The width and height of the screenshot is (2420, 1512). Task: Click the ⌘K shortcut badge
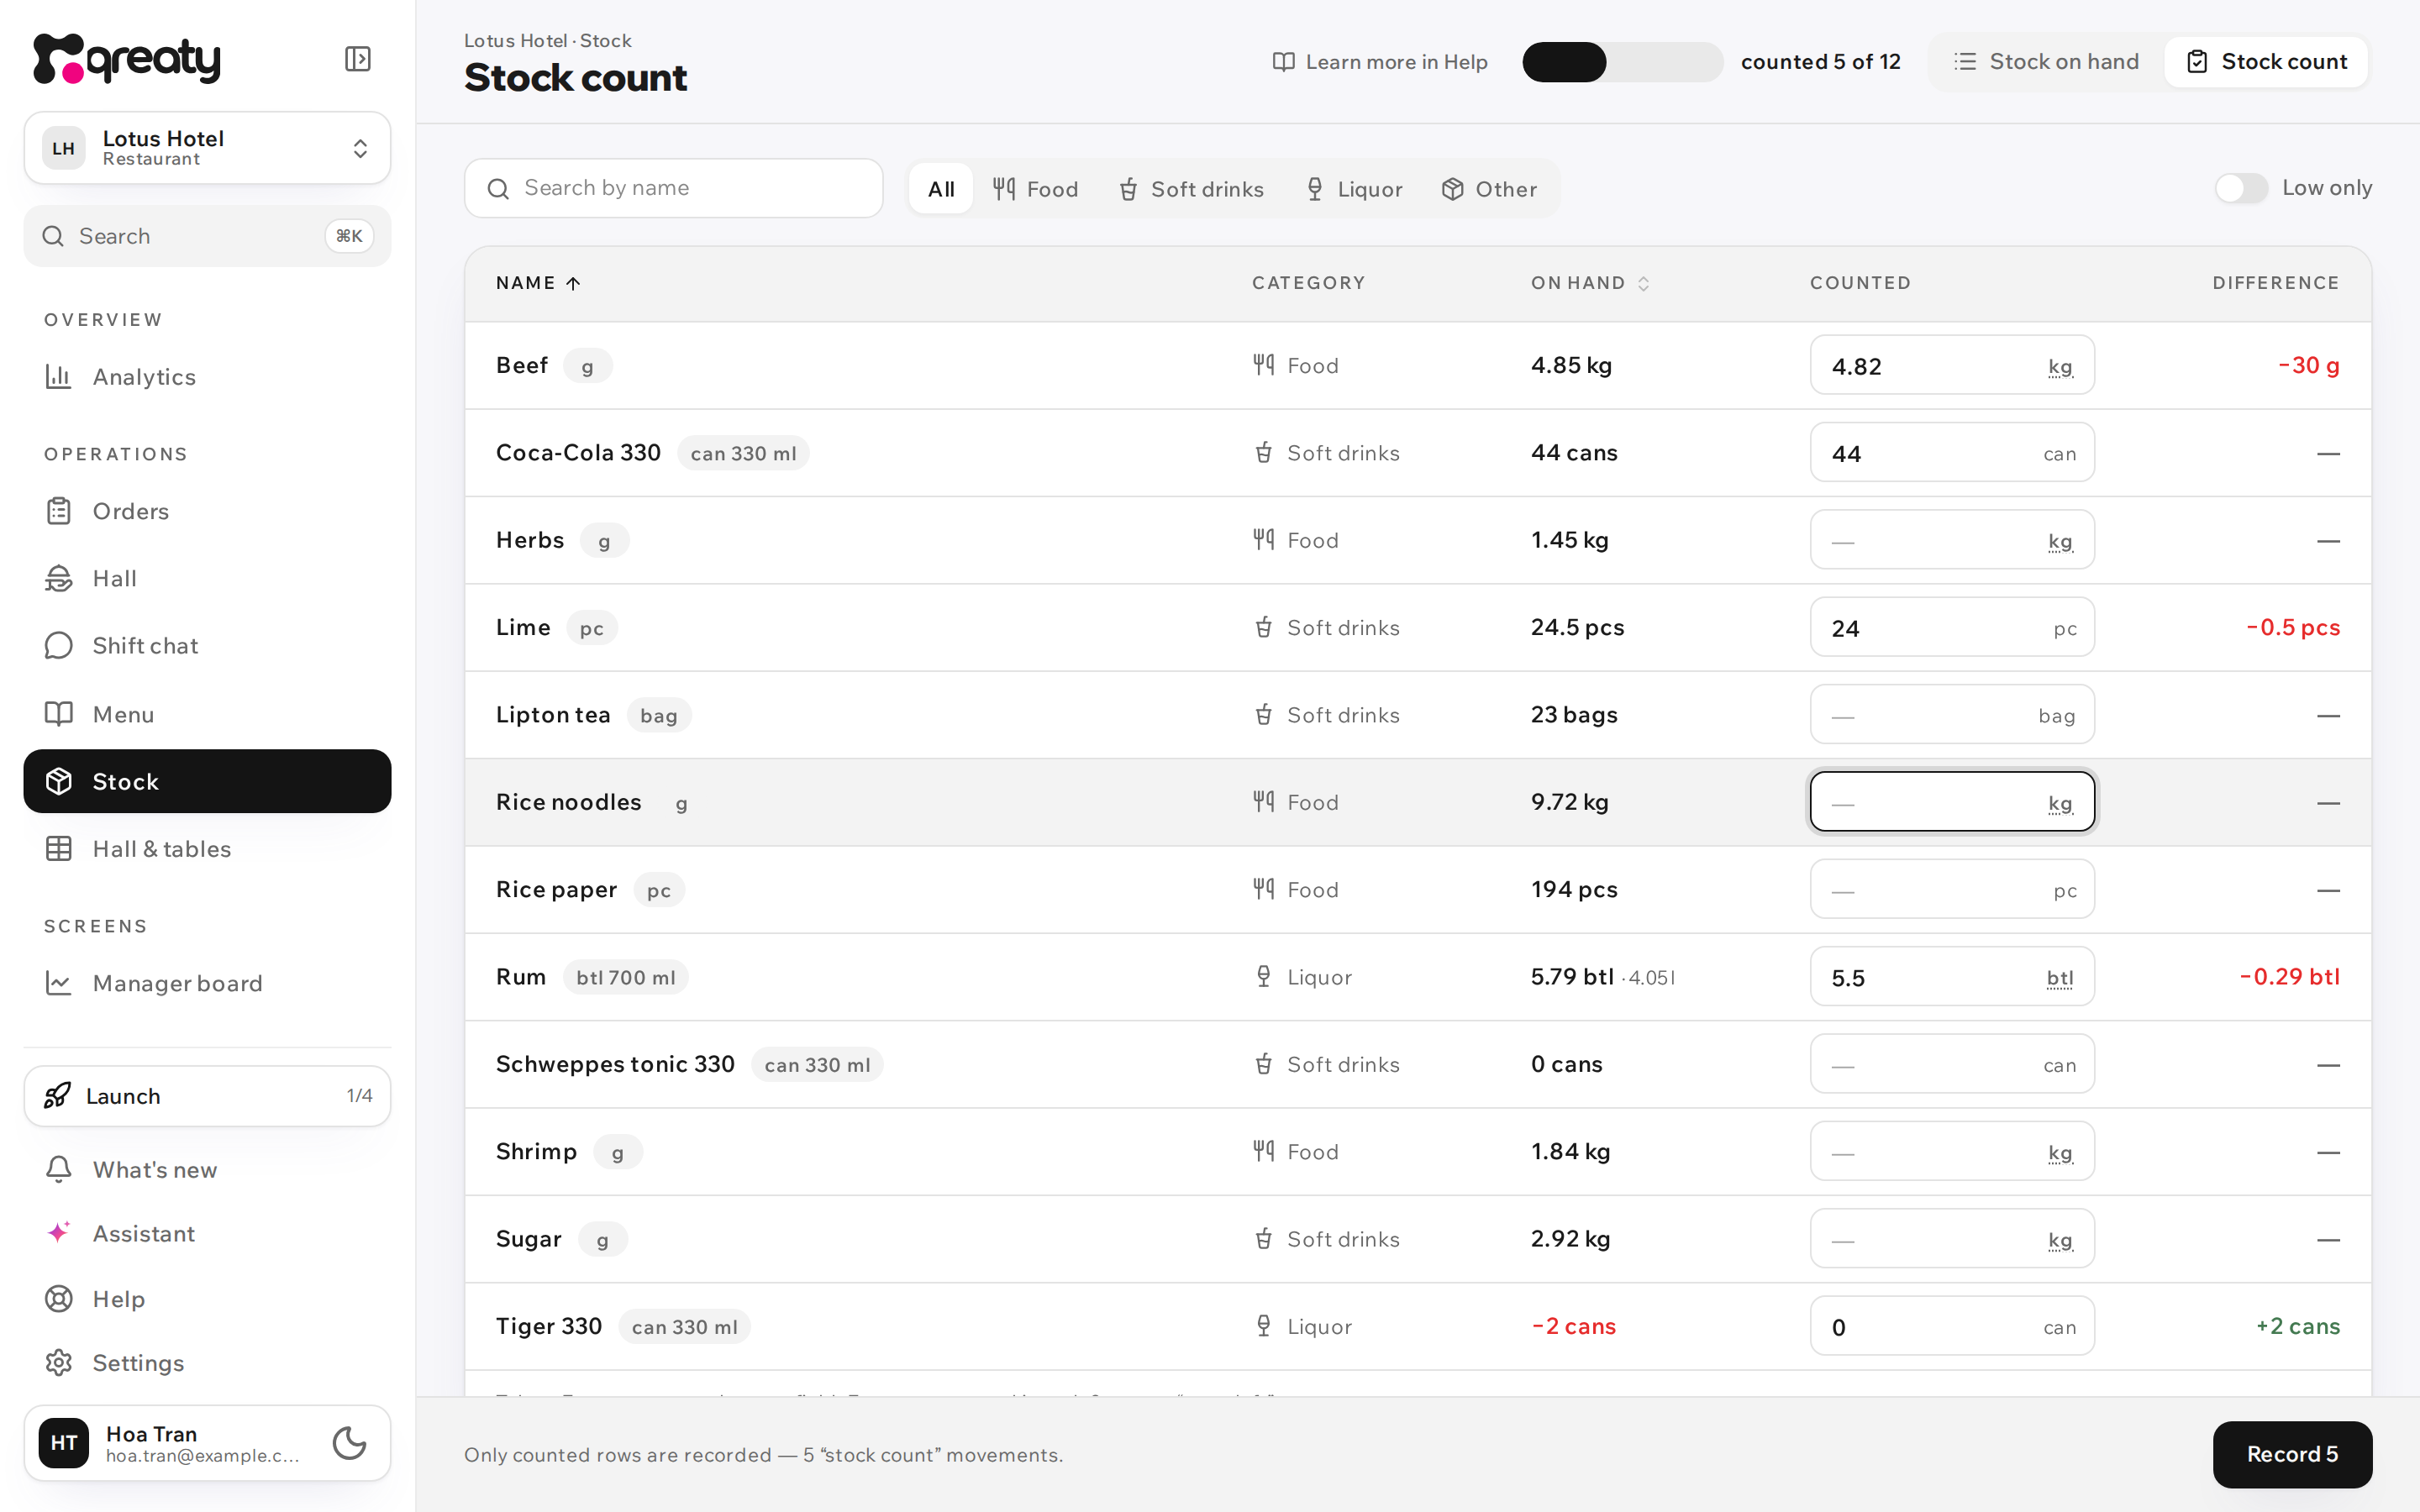349,236
